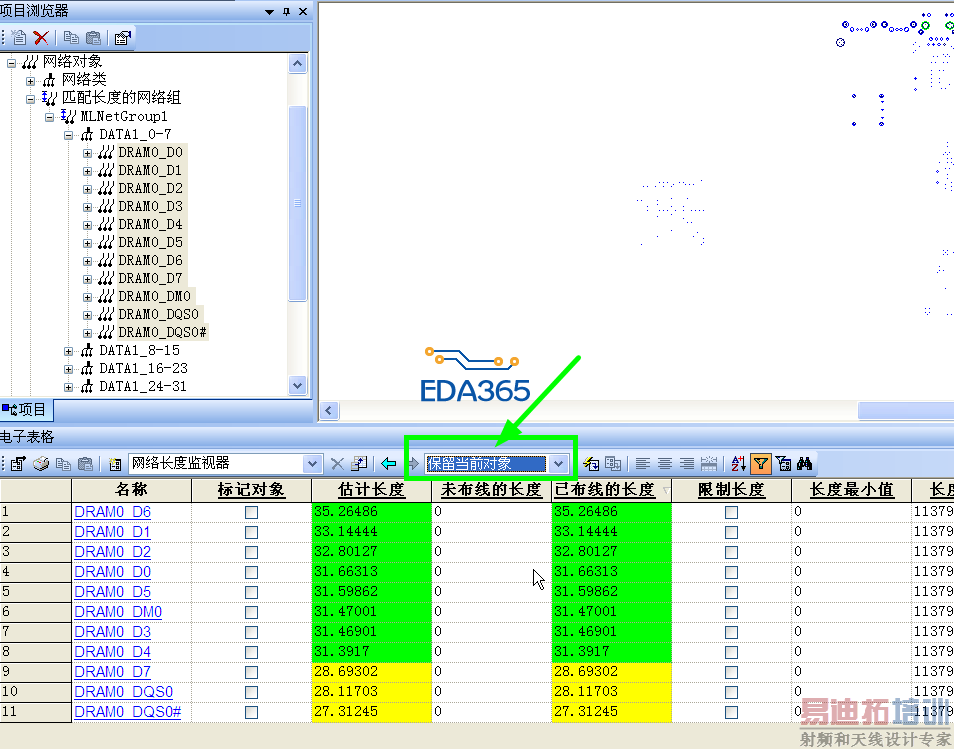Collapse the DATA1_0-7 node
The width and height of the screenshot is (954, 749).
tap(68, 135)
